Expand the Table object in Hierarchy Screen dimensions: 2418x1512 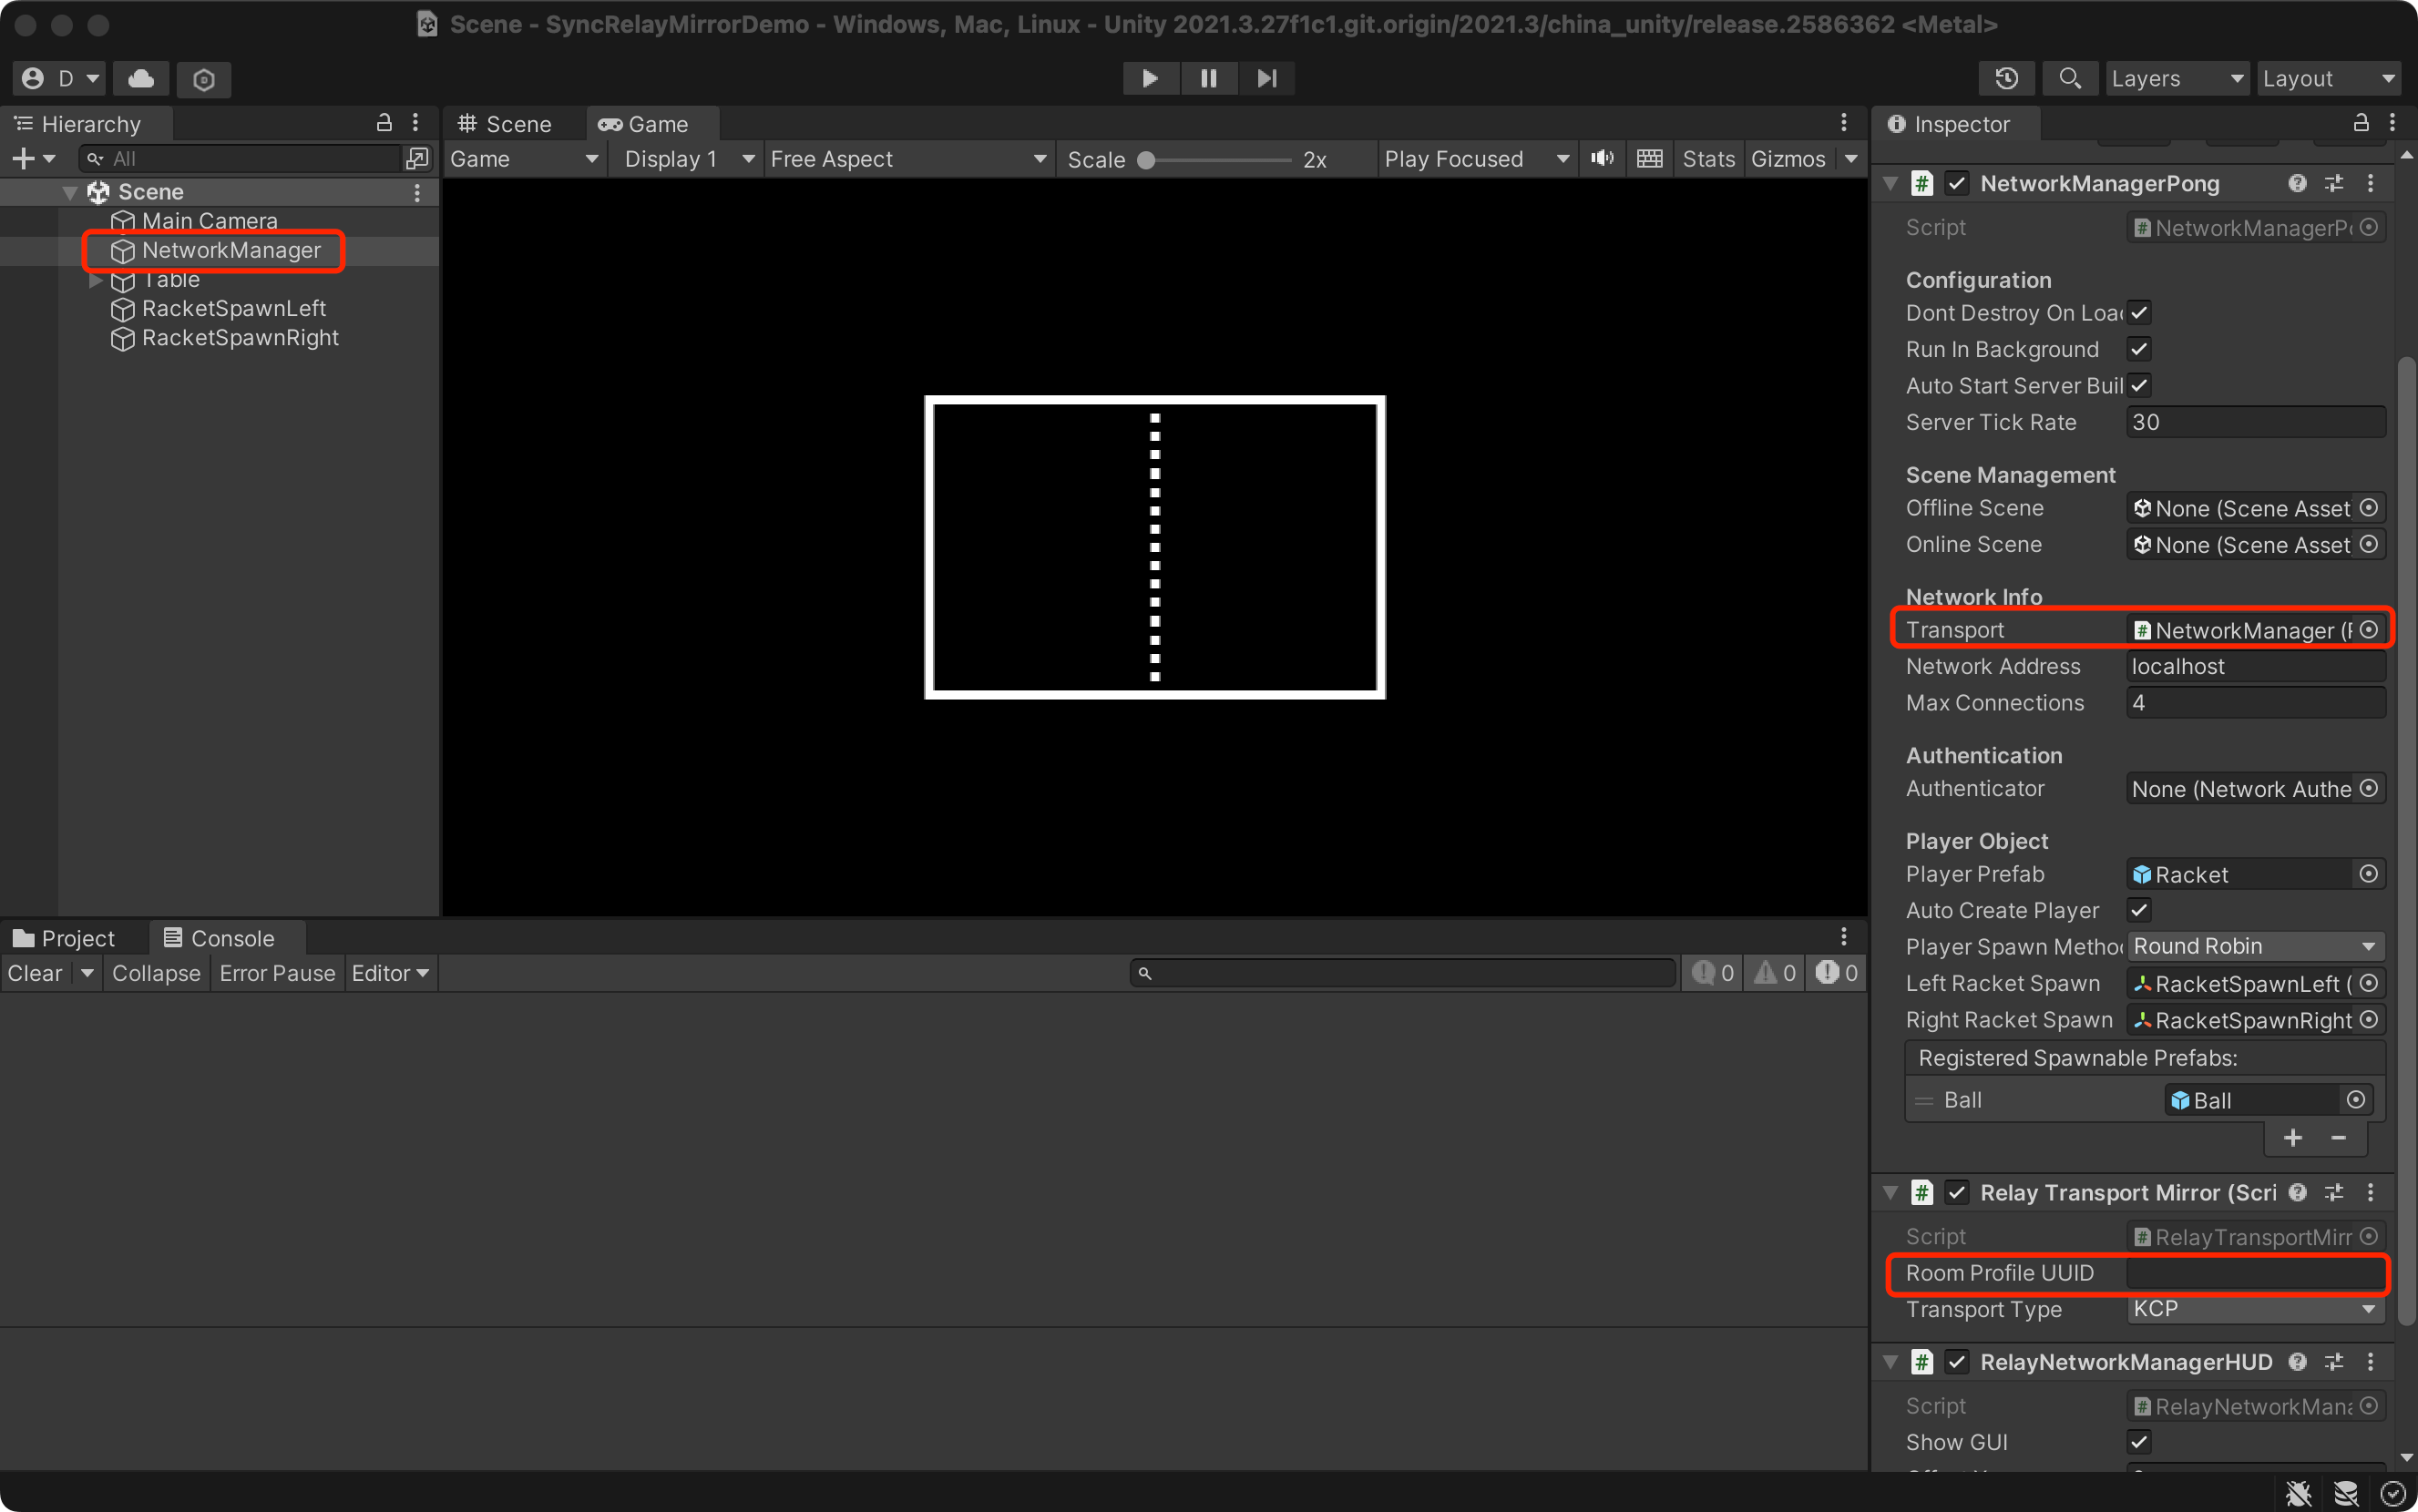coord(95,280)
